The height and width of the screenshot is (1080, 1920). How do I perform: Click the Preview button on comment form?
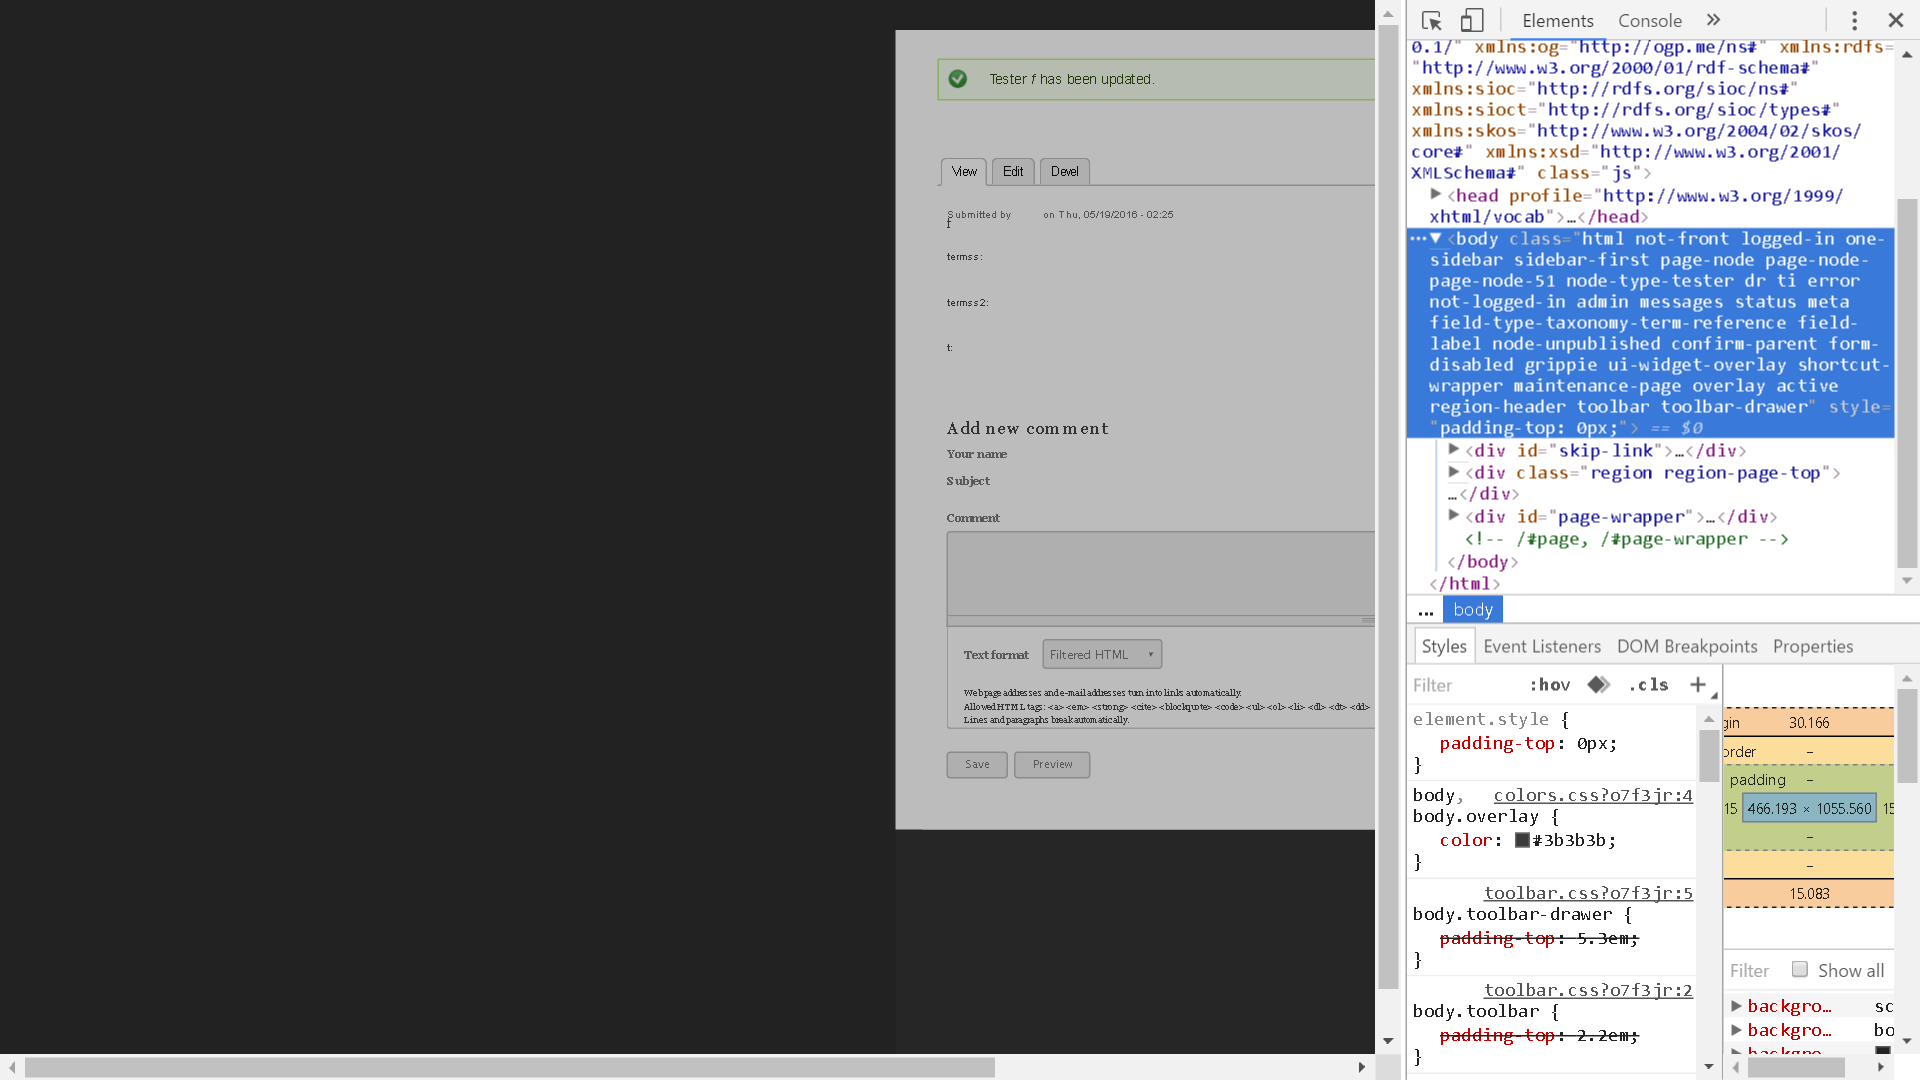1051,764
